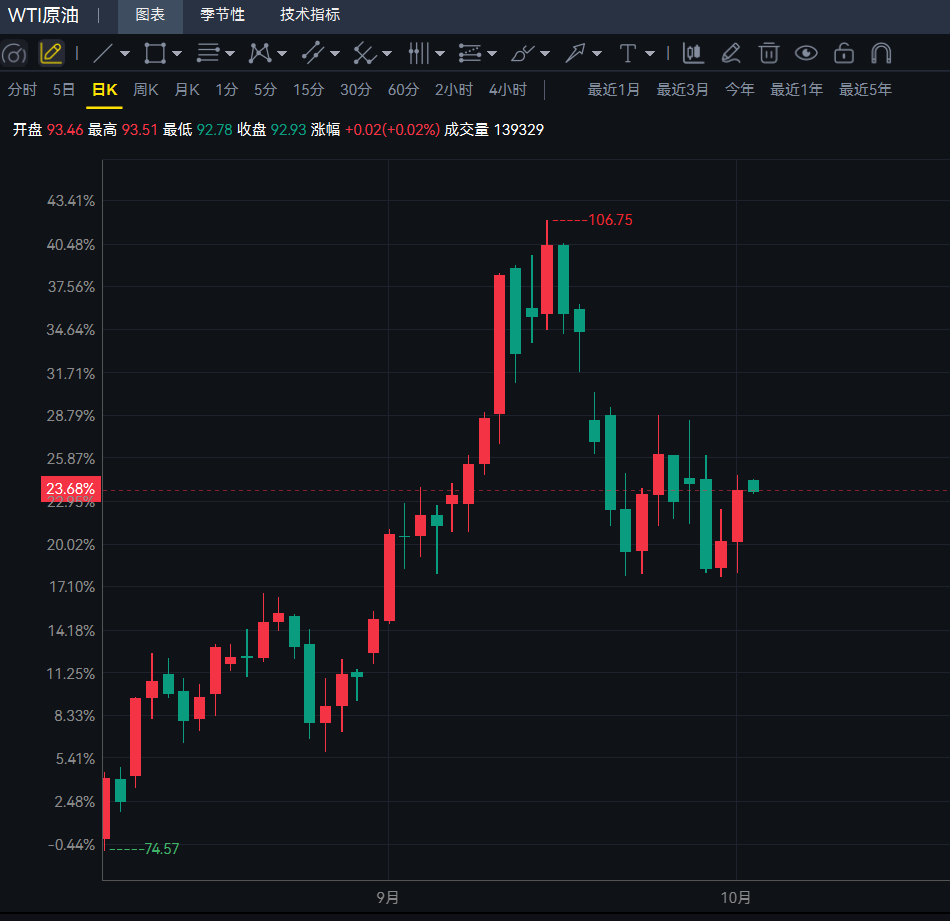The height and width of the screenshot is (921, 950).
Task: Toggle drawings visibility with eye icon
Action: click(x=806, y=53)
